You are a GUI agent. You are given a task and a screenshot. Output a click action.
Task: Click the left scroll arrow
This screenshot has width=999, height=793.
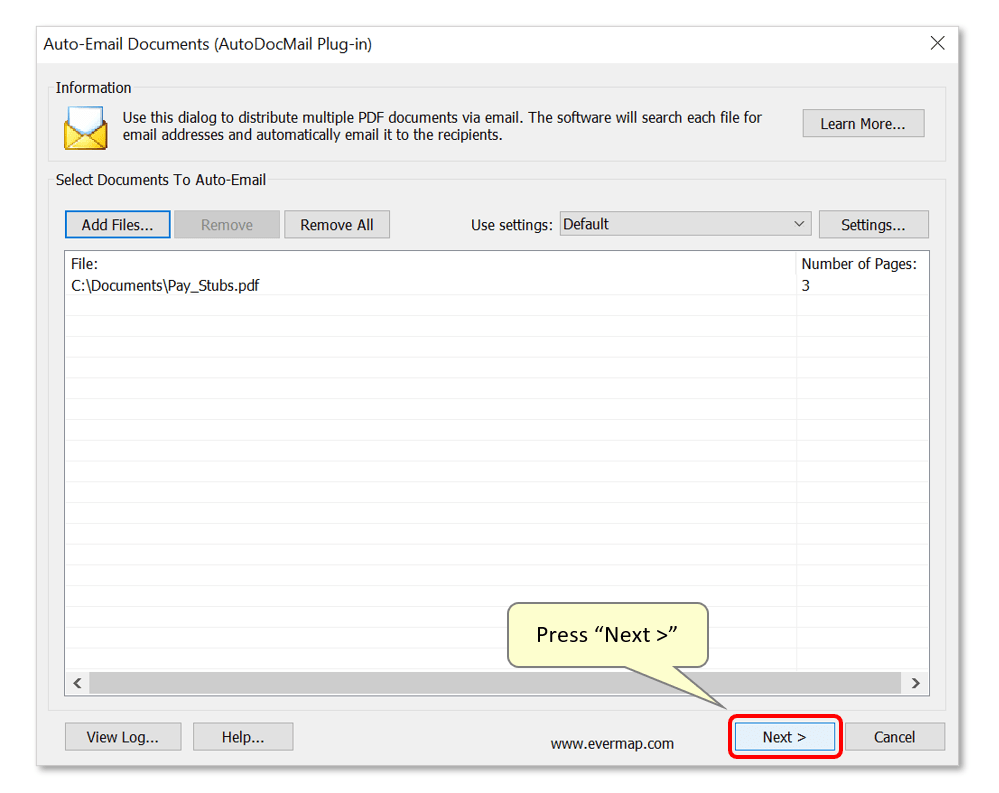77,683
